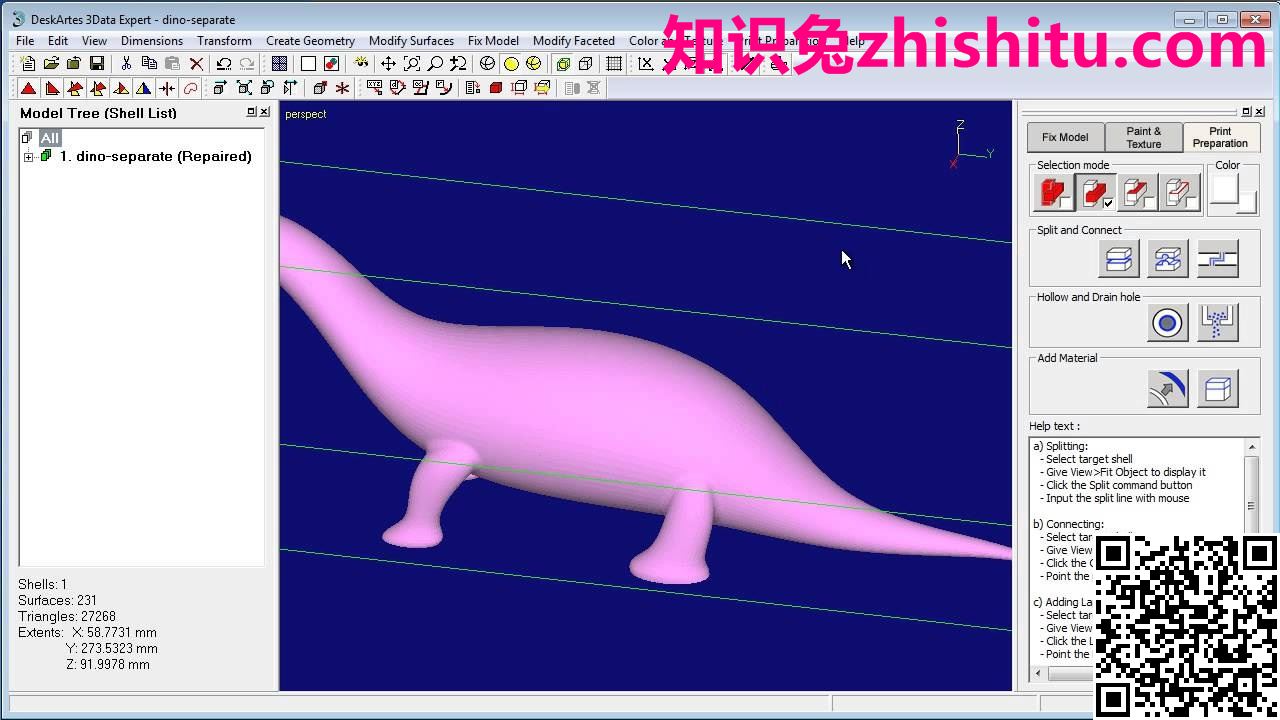1280x720 pixels.
Task: Click the free-form split icon
Action: coord(1167,259)
